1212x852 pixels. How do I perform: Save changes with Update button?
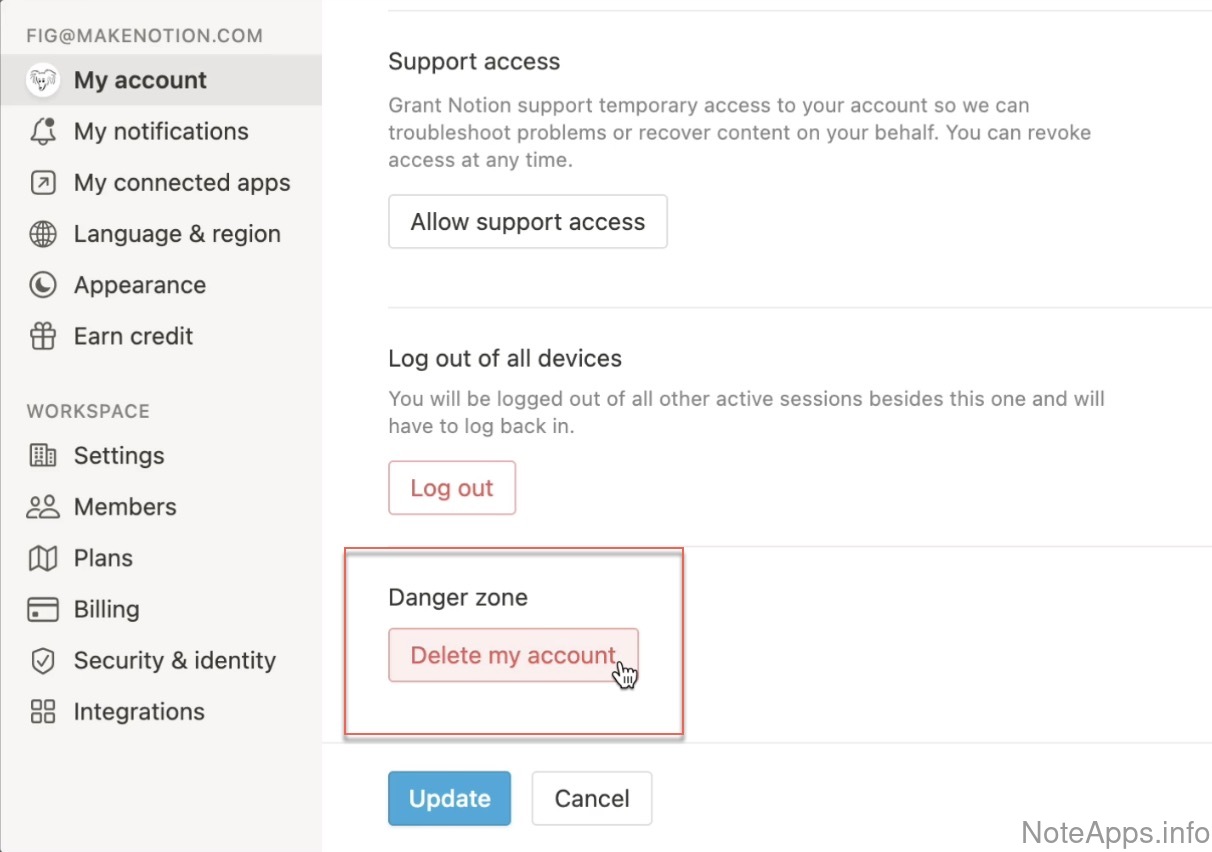point(449,798)
